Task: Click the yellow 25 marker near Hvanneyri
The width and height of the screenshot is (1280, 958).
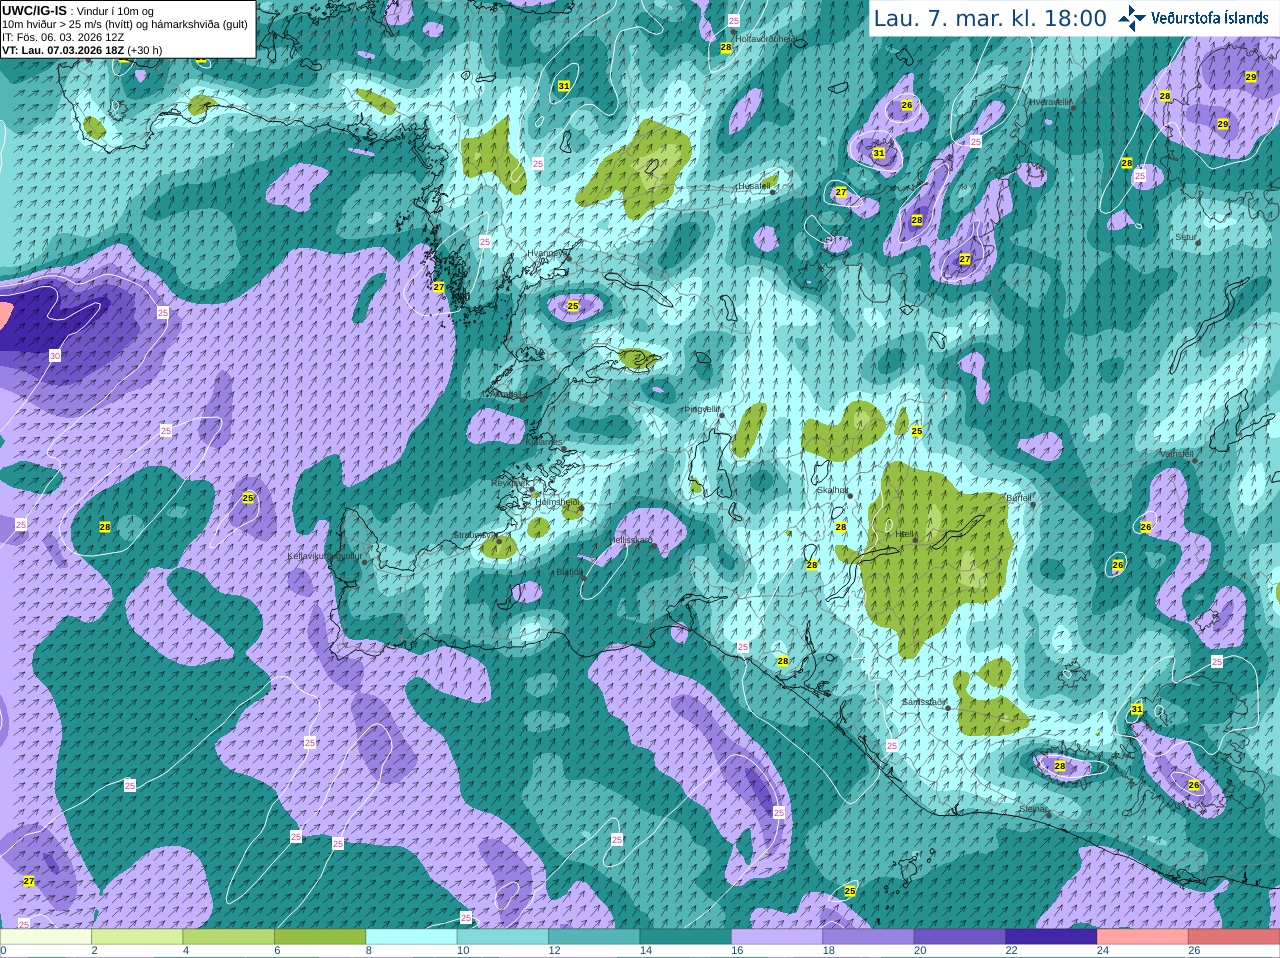Action: pyautogui.click(x=573, y=306)
